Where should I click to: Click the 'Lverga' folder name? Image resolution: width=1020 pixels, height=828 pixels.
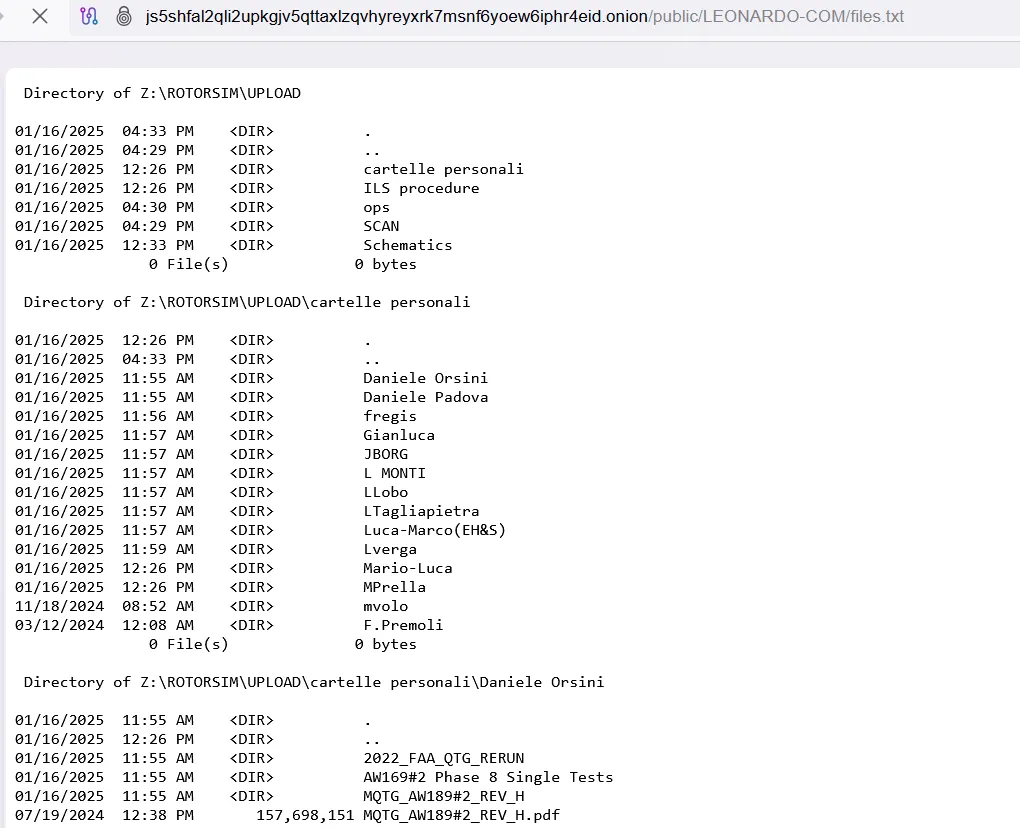point(390,549)
